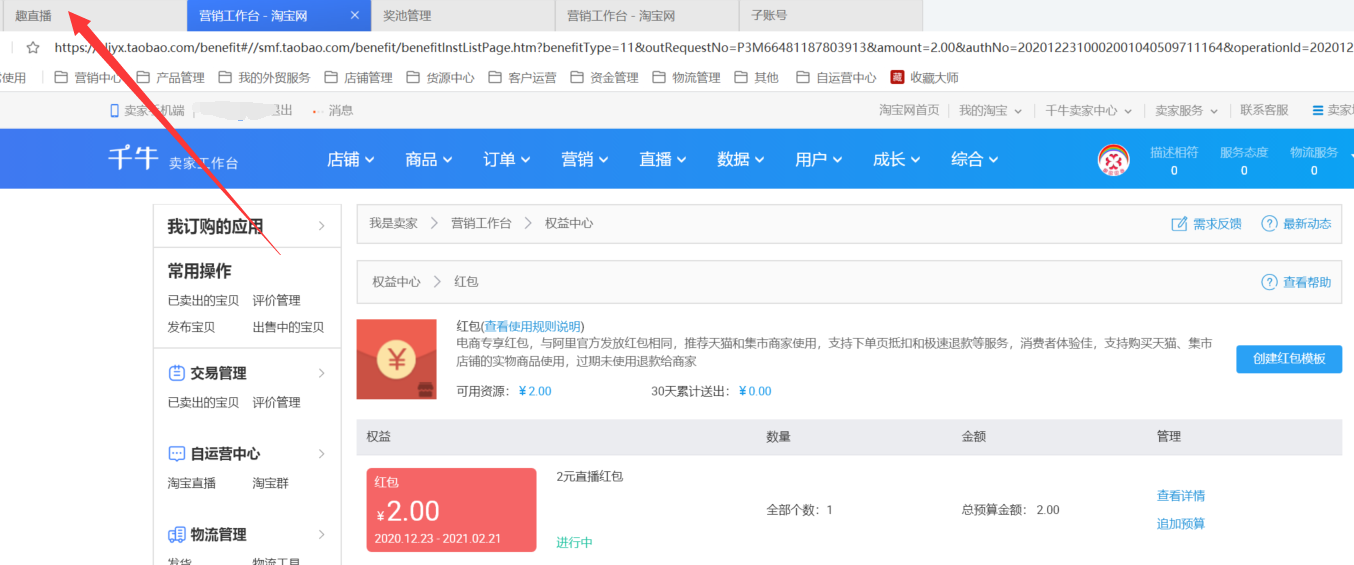Expand the 订单 navigation dropdown

pos(507,159)
